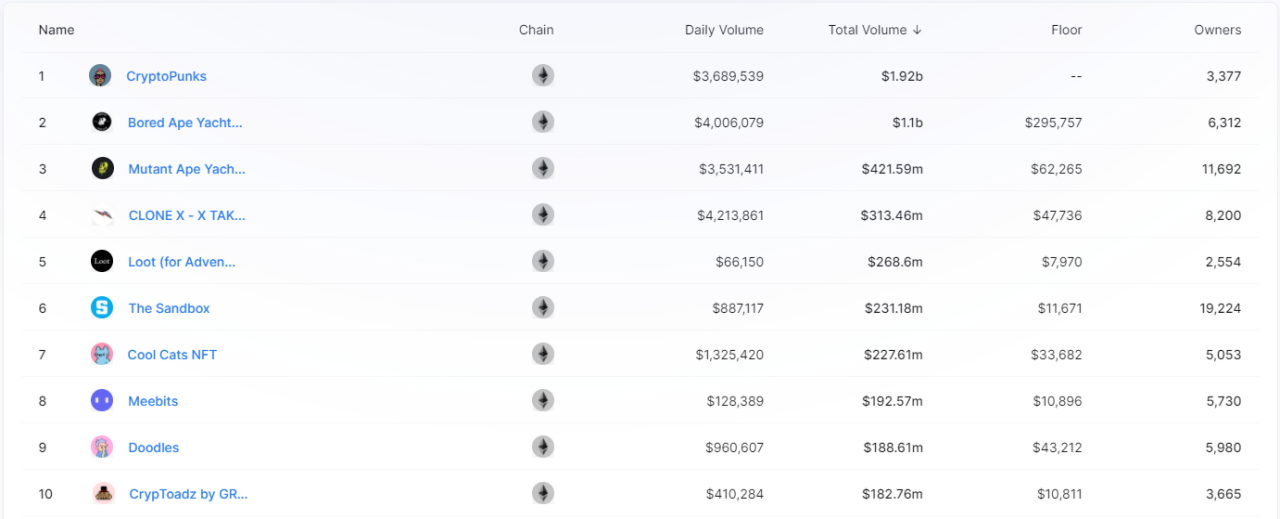Select the $1.1b total volume cell

(x=908, y=122)
